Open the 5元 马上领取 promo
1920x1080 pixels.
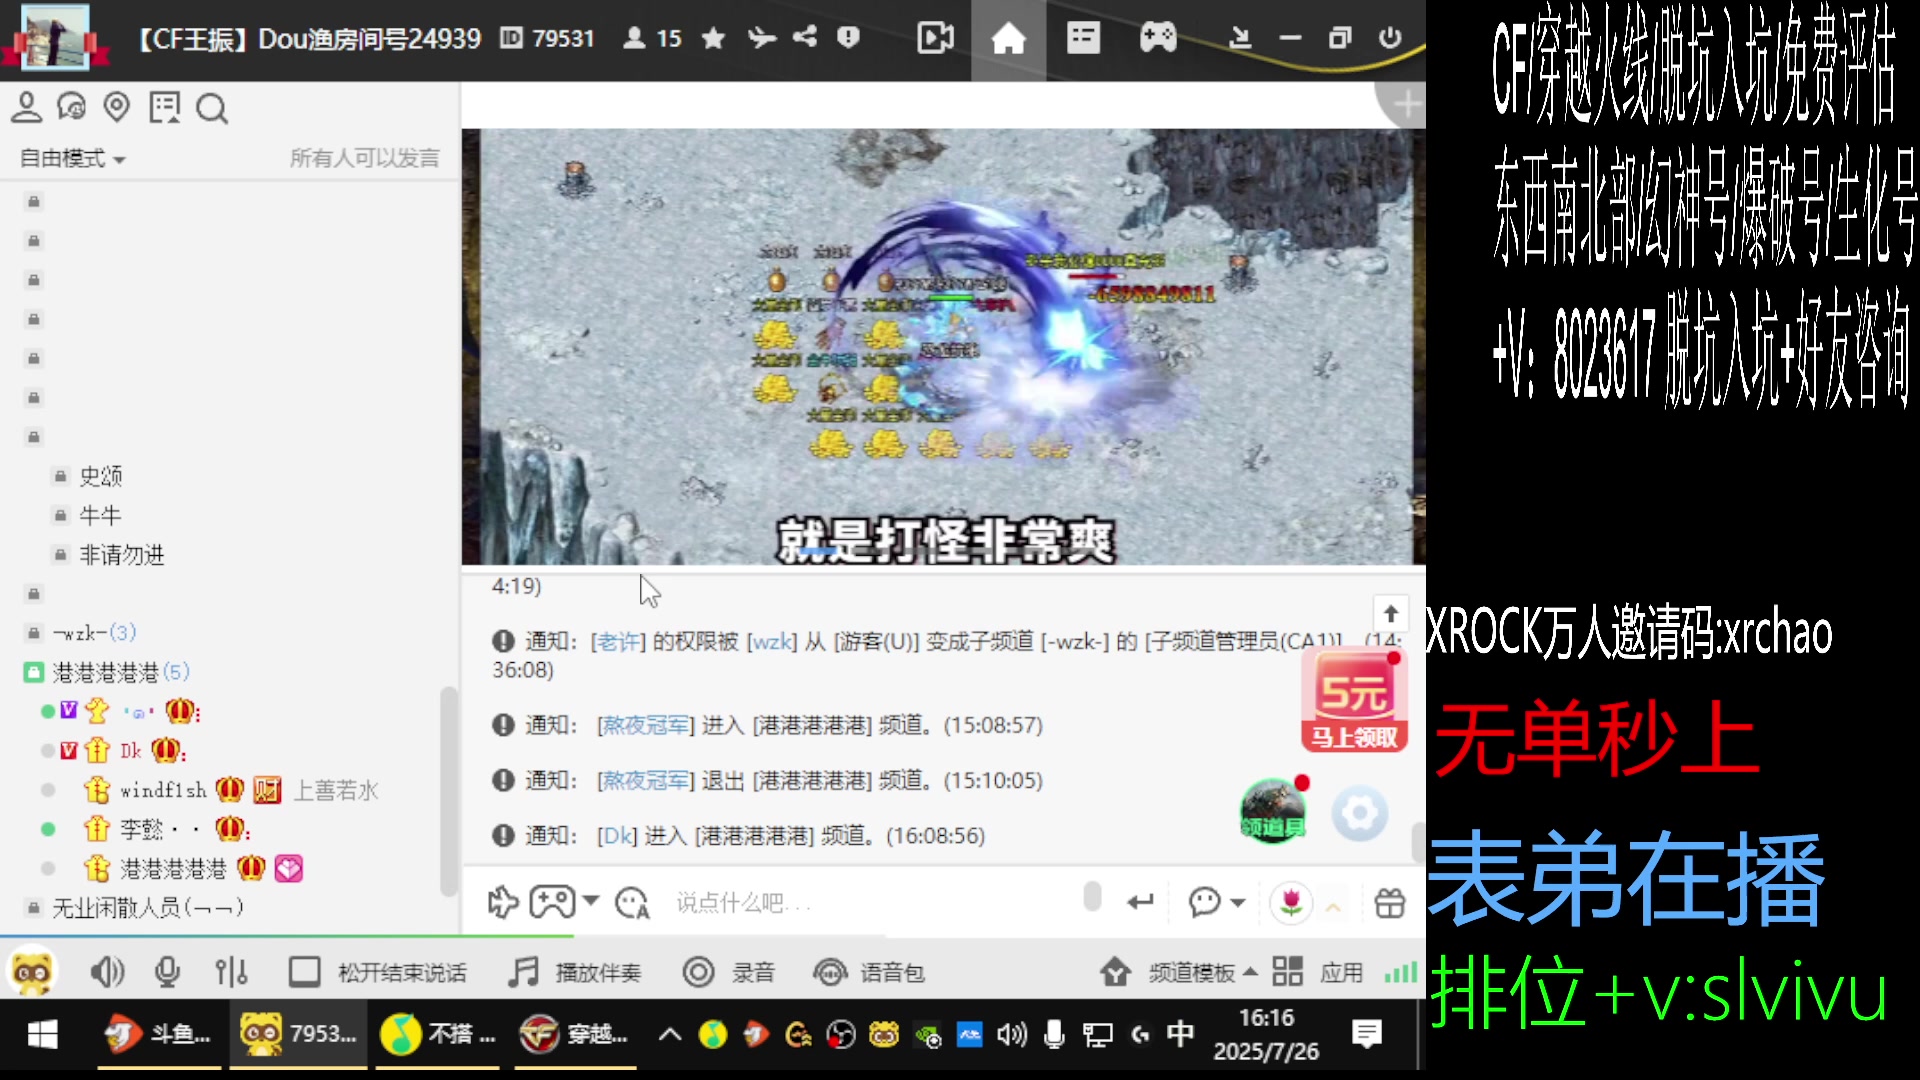[x=1355, y=701]
